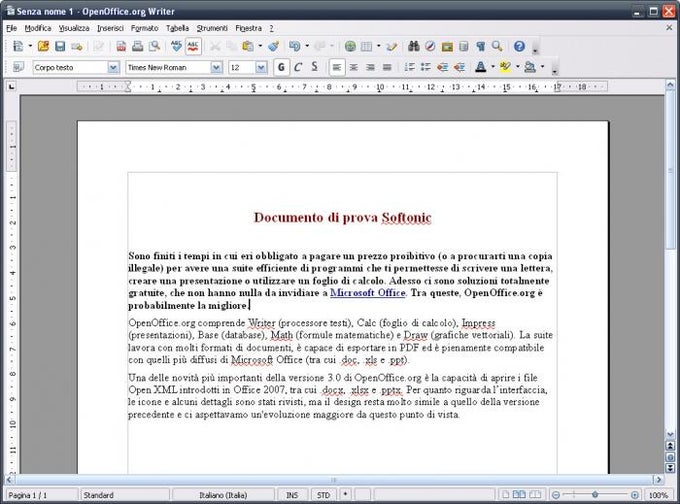Insert a table using the Table icon
This screenshot has width=680, height=504.
click(x=366, y=46)
